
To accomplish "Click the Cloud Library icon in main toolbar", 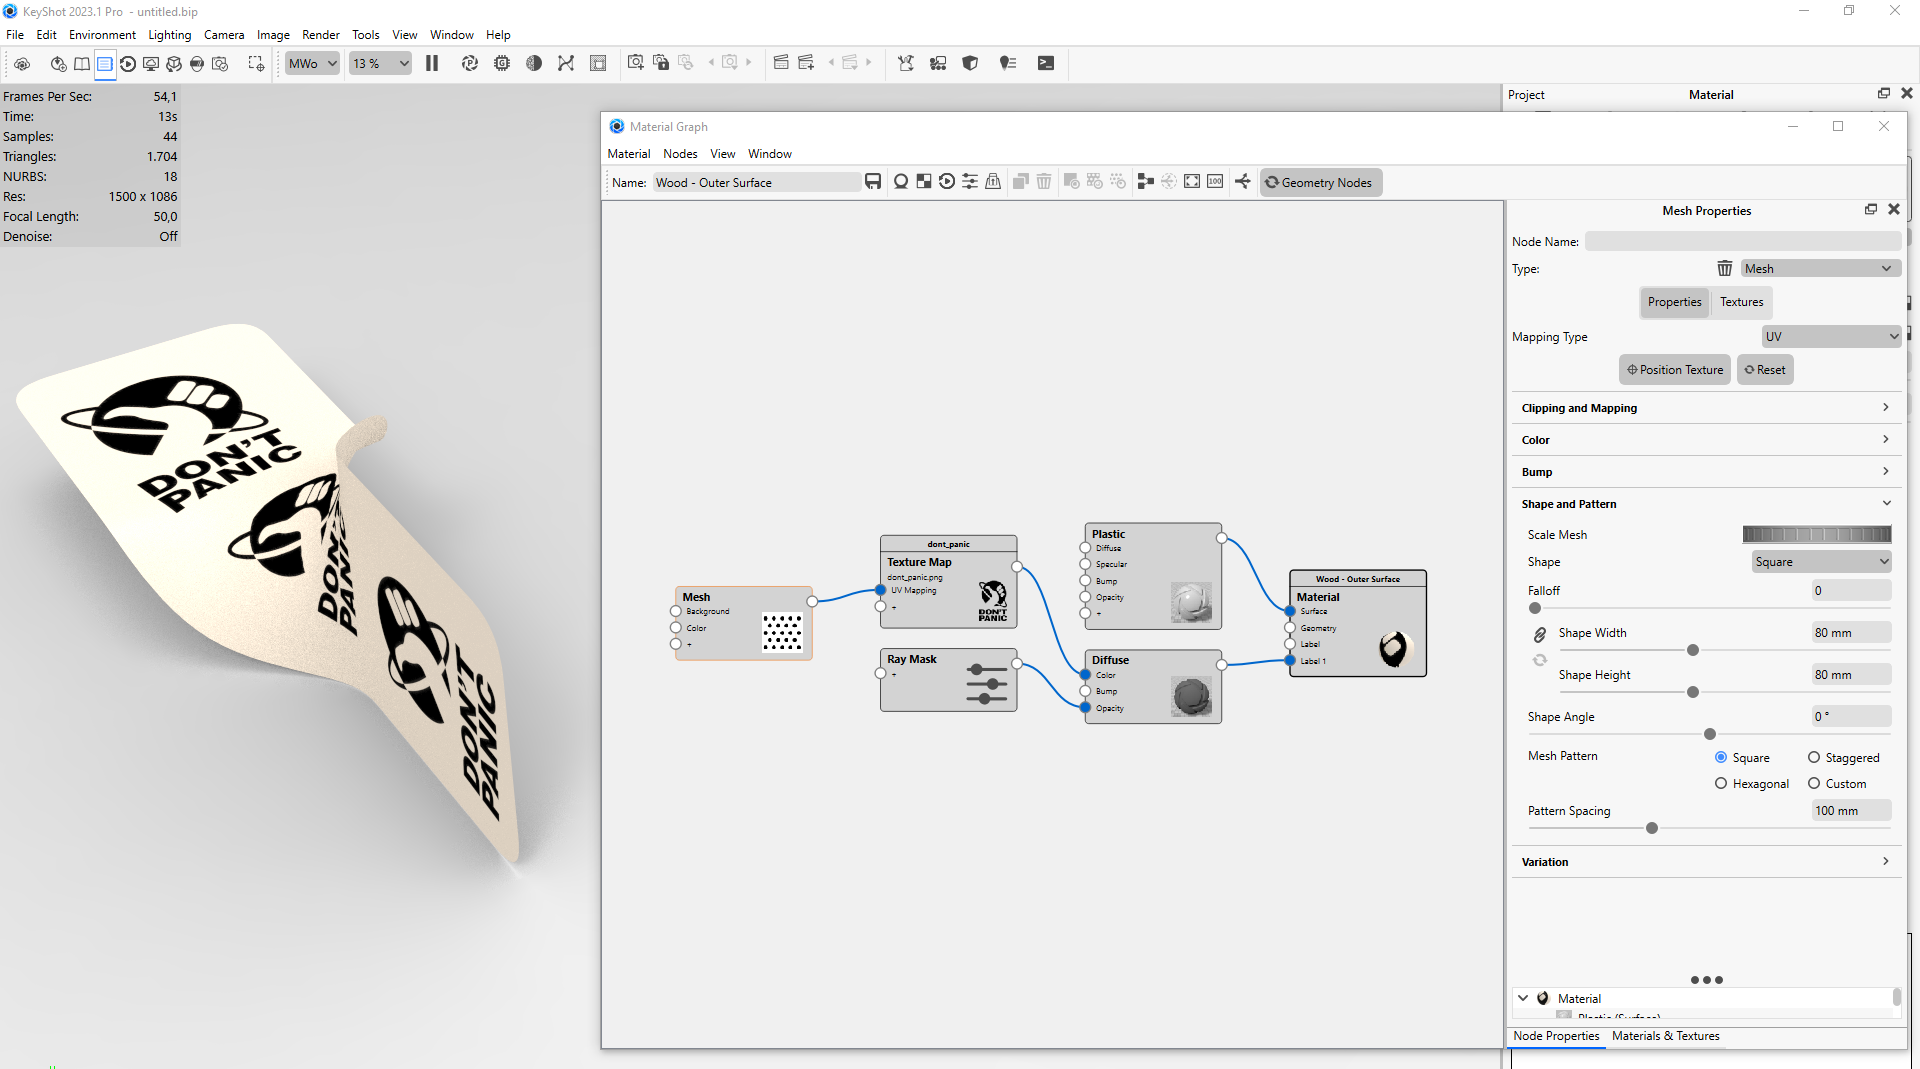I will pos(22,63).
